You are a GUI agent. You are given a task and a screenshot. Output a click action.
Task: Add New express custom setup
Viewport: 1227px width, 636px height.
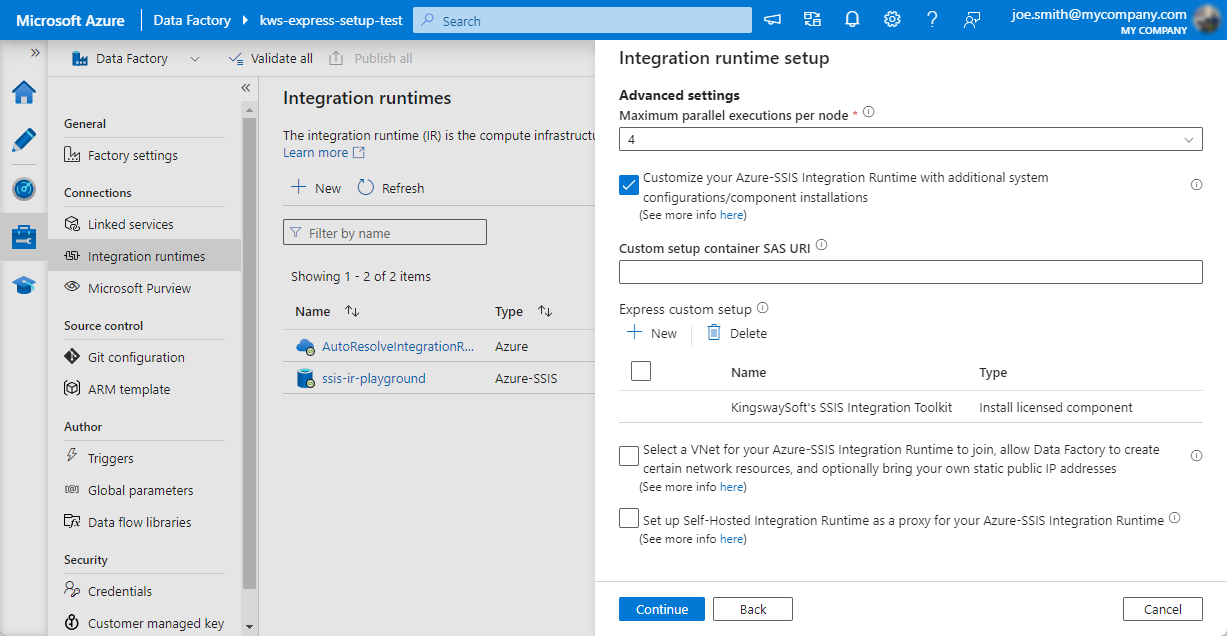pos(652,333)
